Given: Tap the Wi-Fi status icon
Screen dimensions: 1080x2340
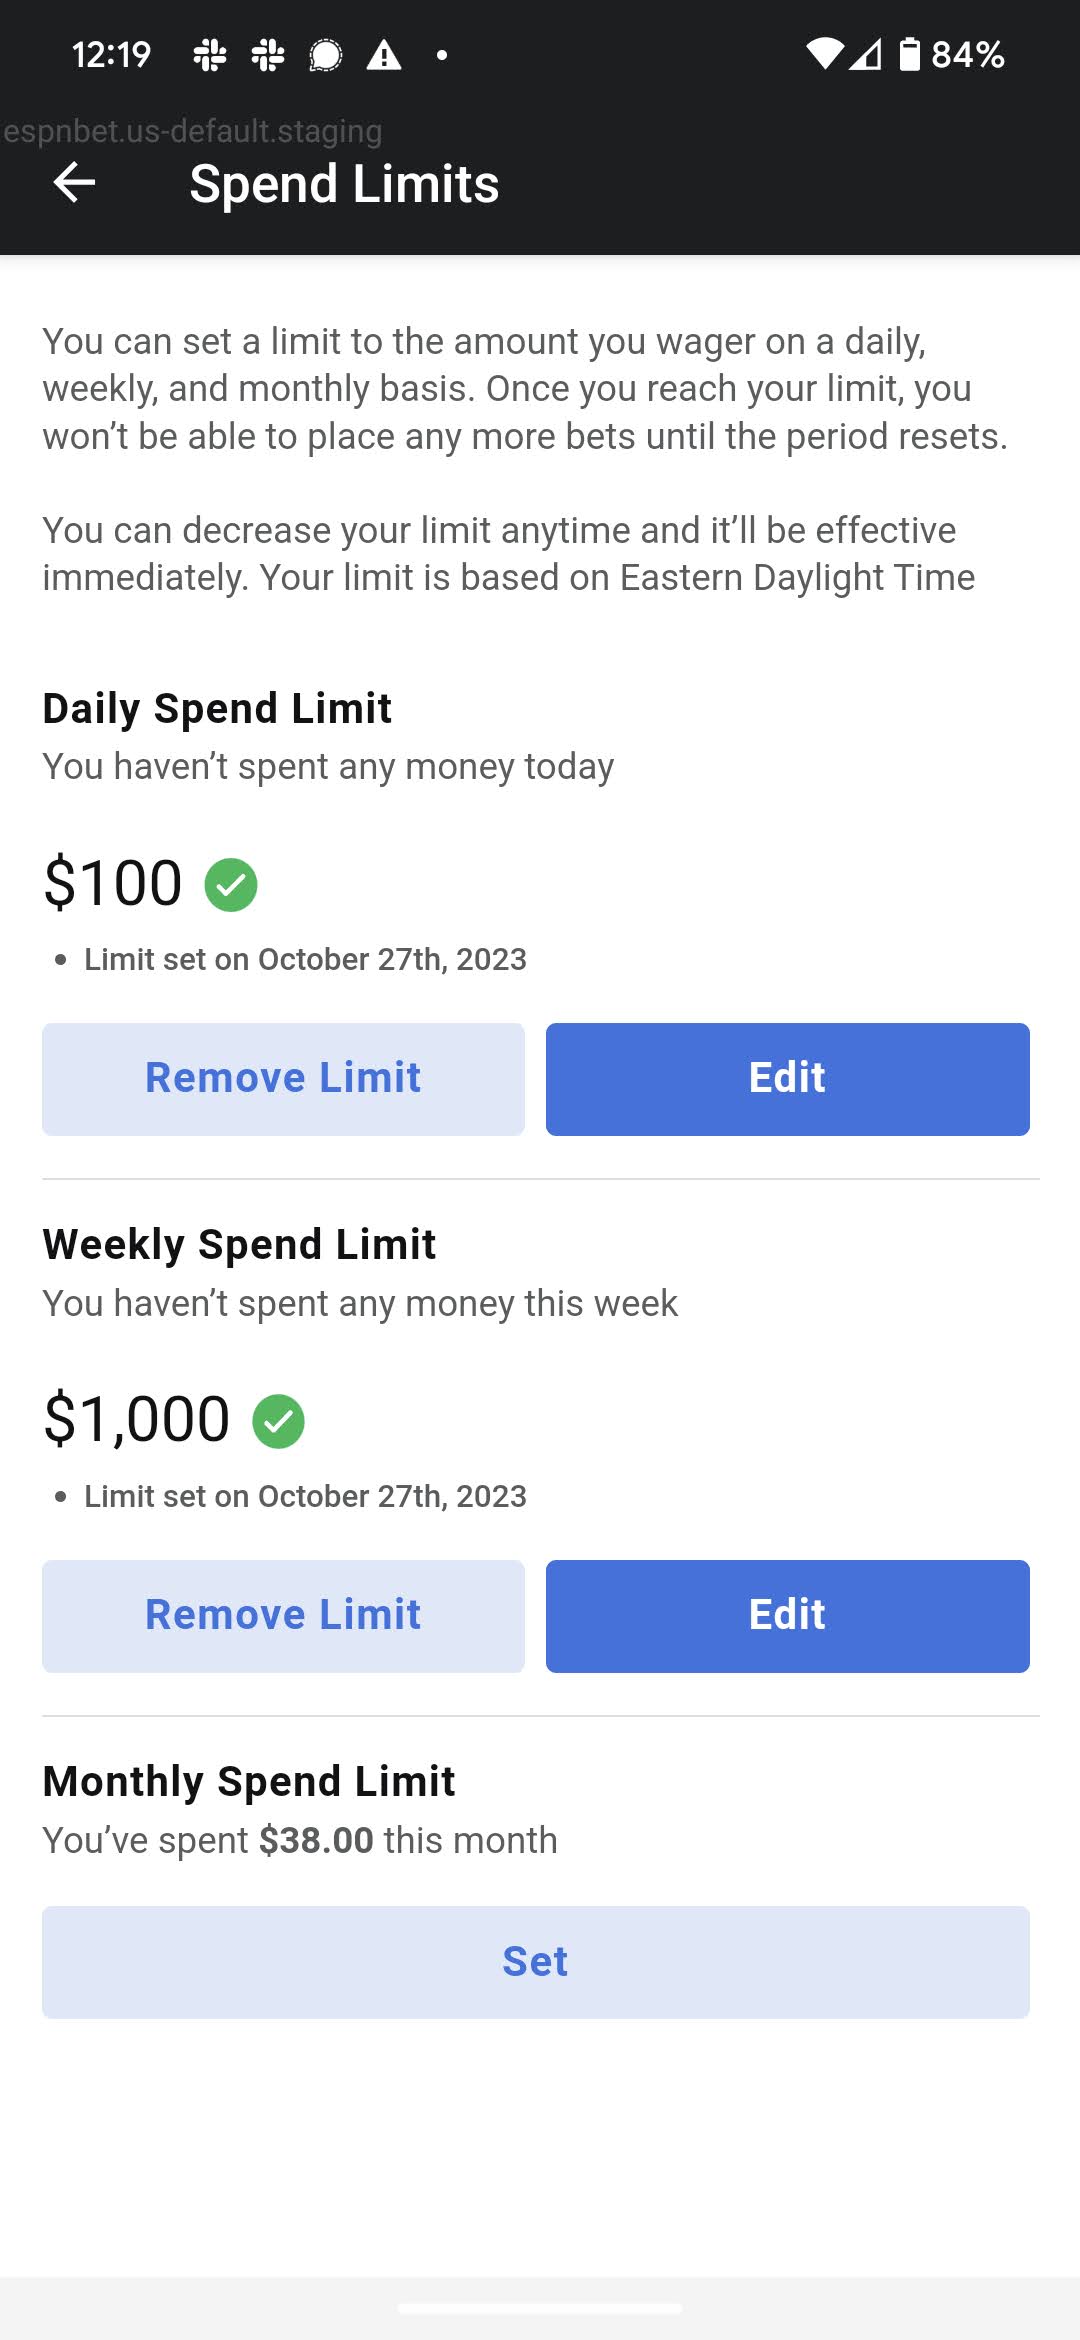Looking at the screenshot, I should (825, 54).
